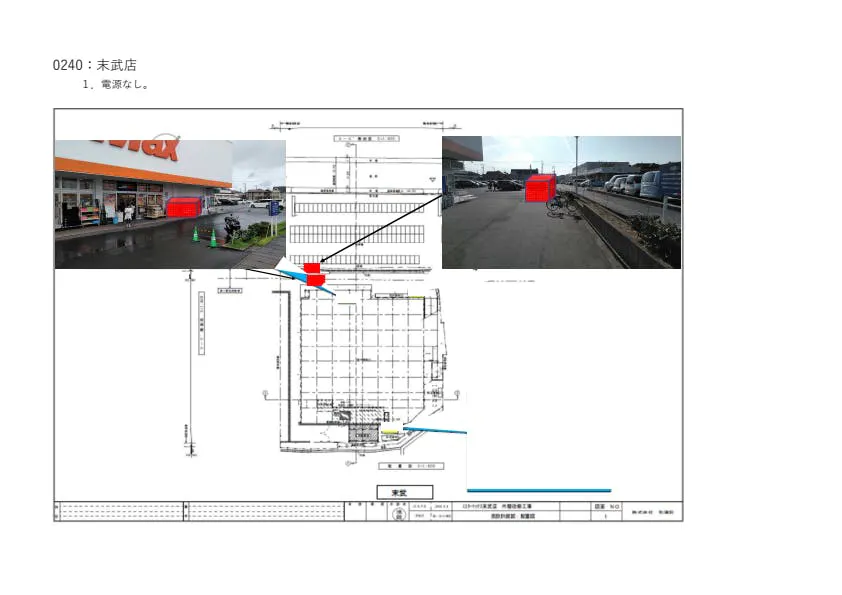Click the red box in the storefront photo
The width and height of the screenshot is (842, 595).
tap(182, 208)
